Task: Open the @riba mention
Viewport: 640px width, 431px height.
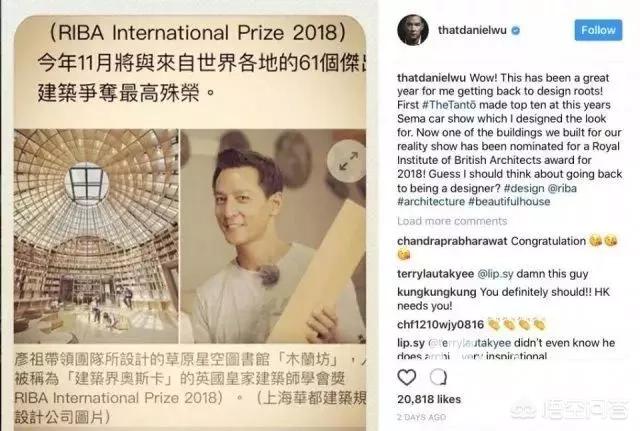Action: (x=562, y=188)
